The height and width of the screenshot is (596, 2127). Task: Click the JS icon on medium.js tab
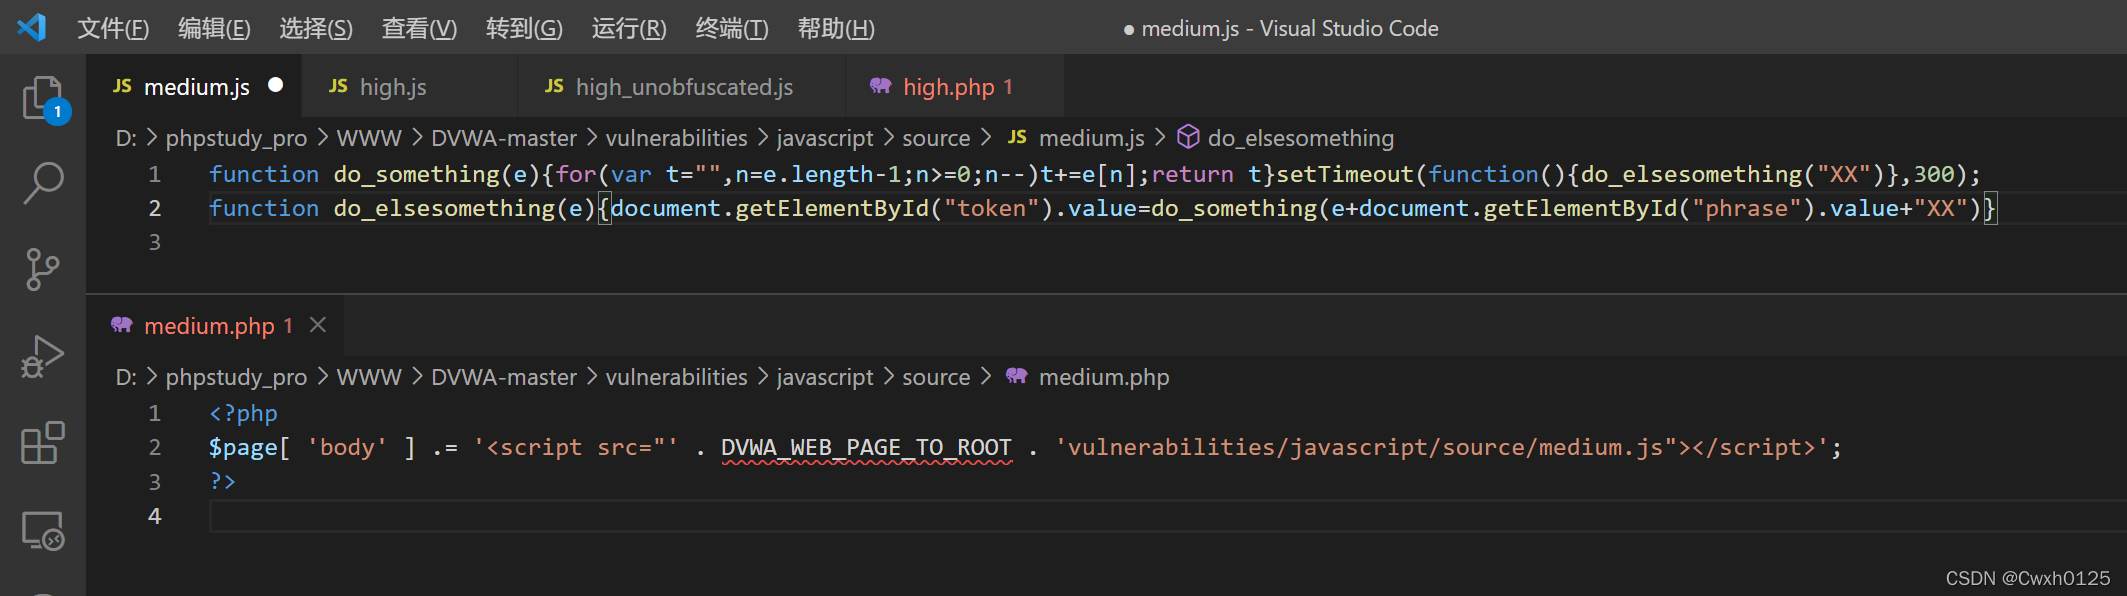pos(122,87)
